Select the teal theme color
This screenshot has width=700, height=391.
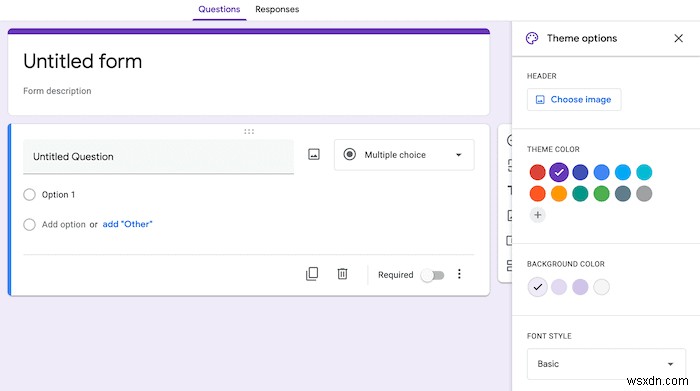[580, 194]
